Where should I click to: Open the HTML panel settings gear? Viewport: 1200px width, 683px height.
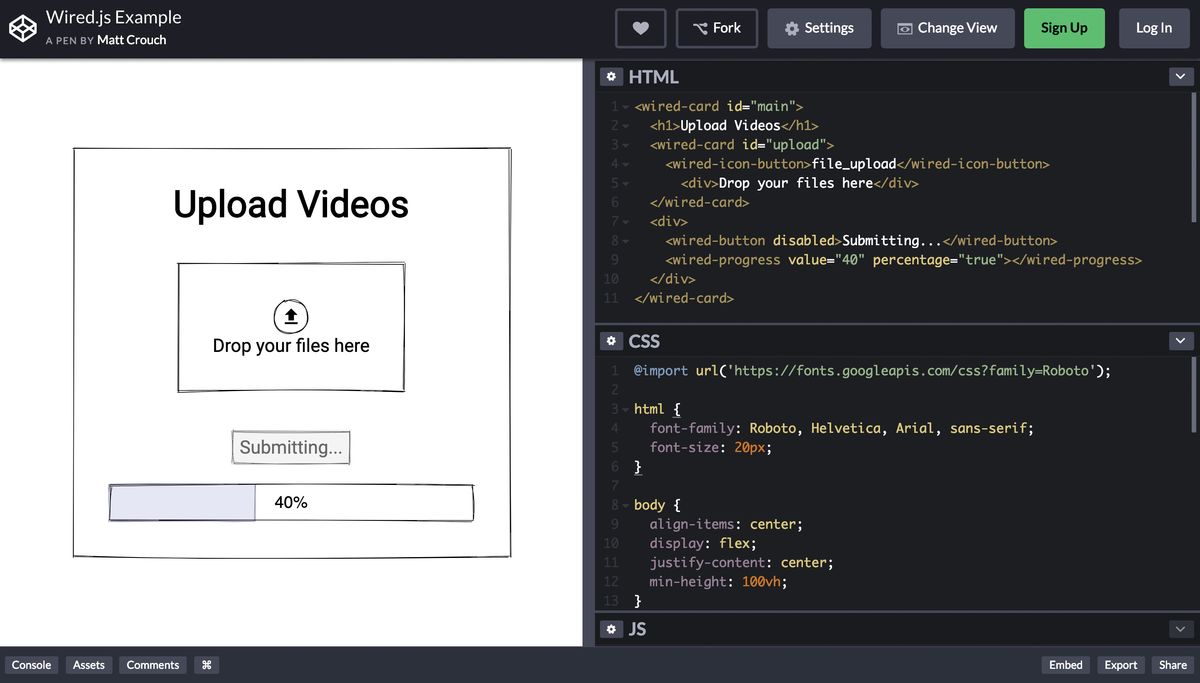611,76
